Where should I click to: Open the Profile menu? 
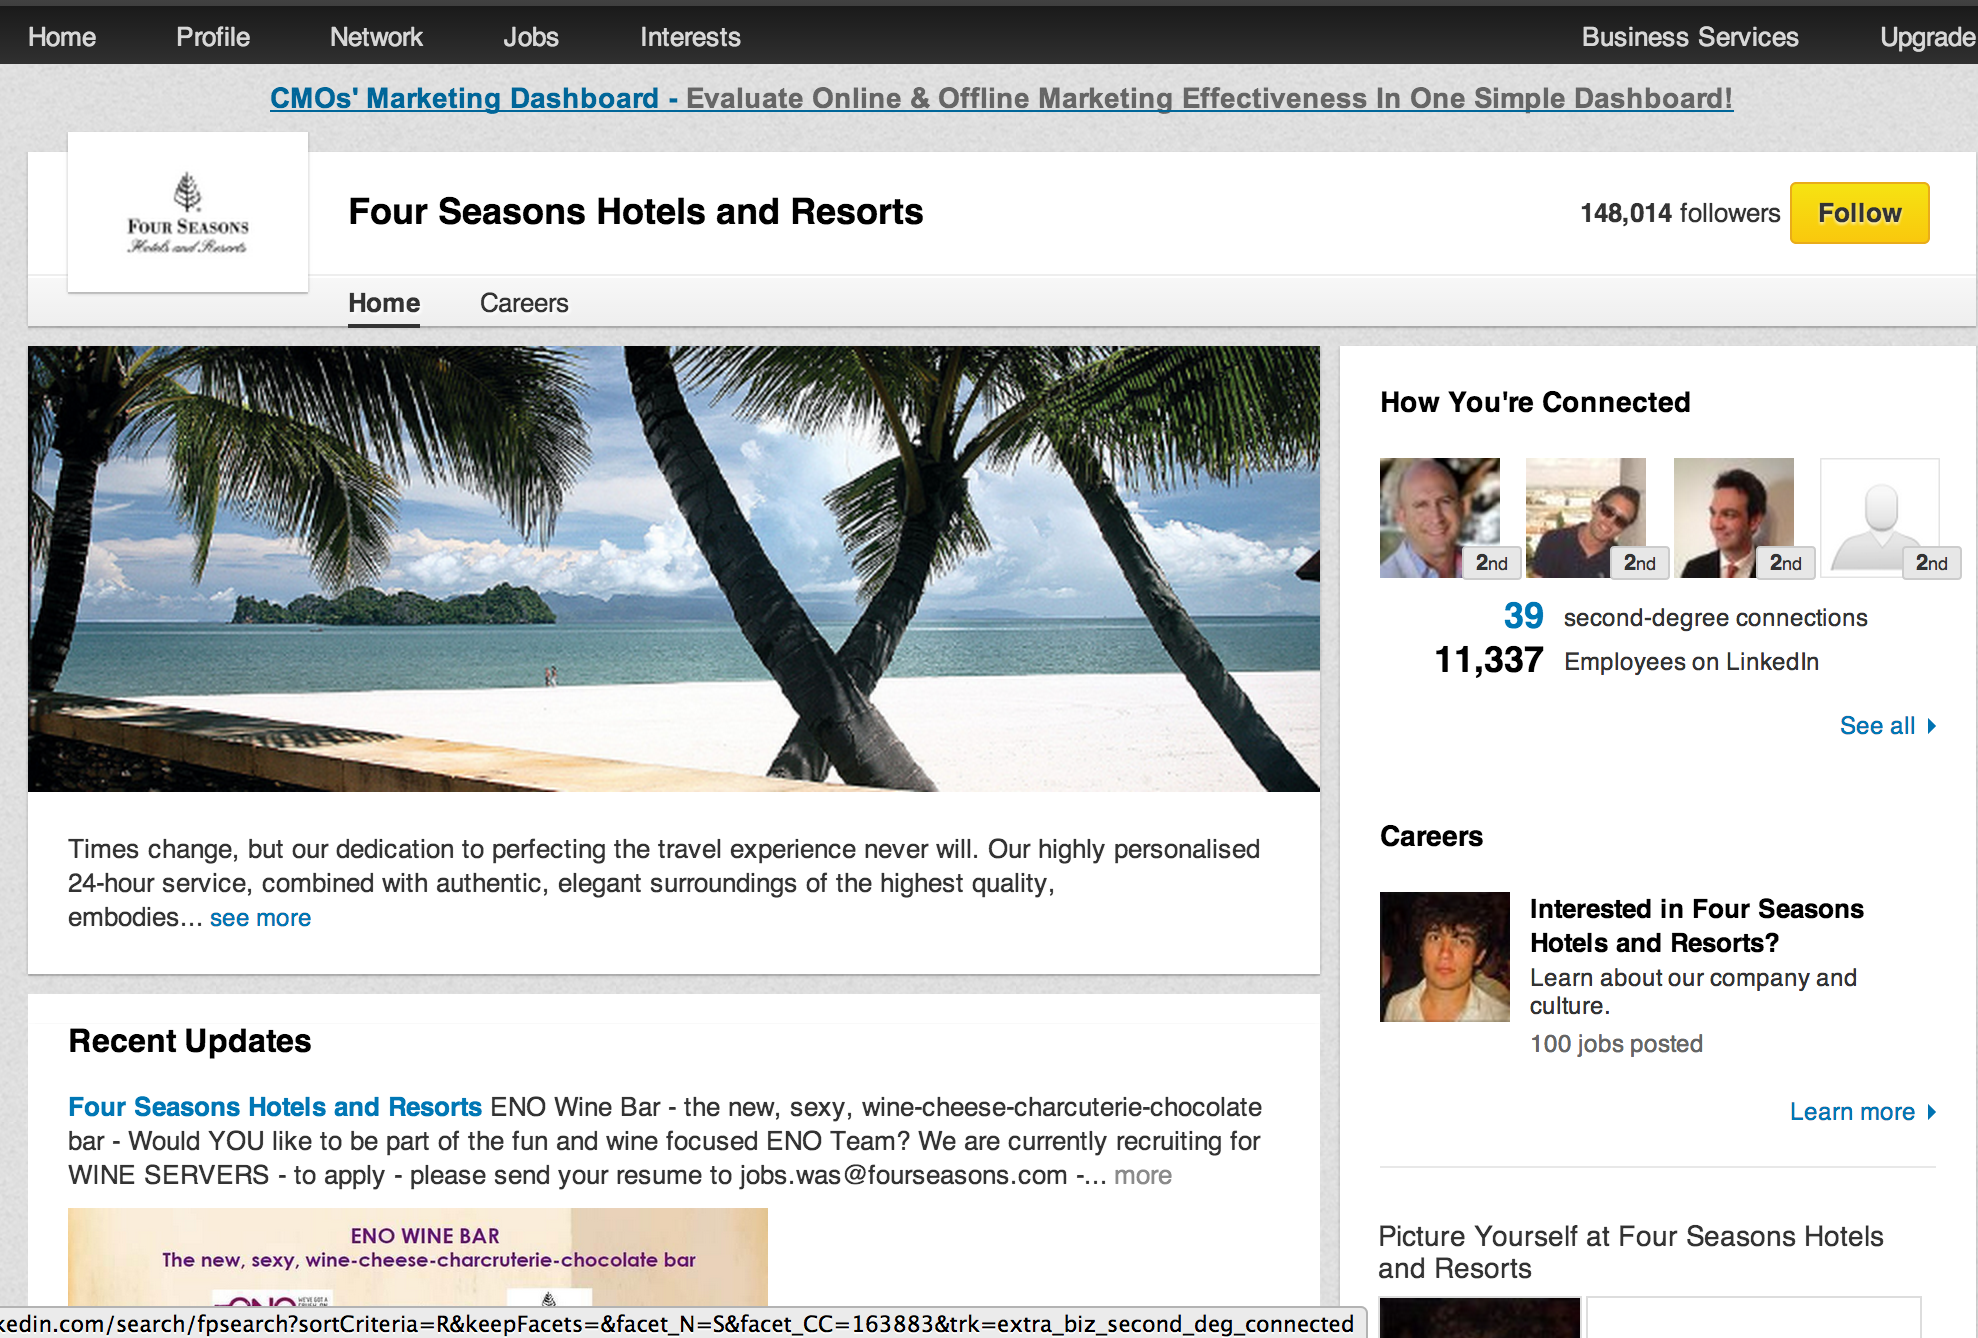[x=213, y=37]
